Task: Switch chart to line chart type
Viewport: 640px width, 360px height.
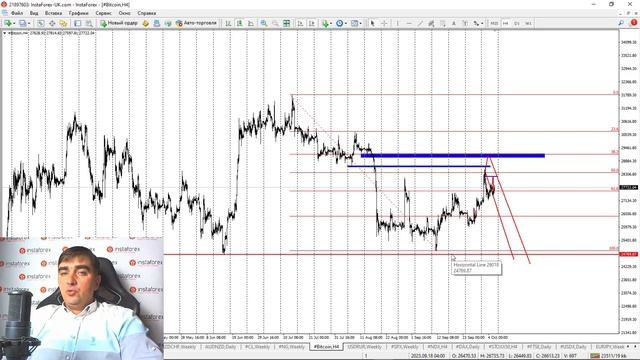Action: point(251,23)
